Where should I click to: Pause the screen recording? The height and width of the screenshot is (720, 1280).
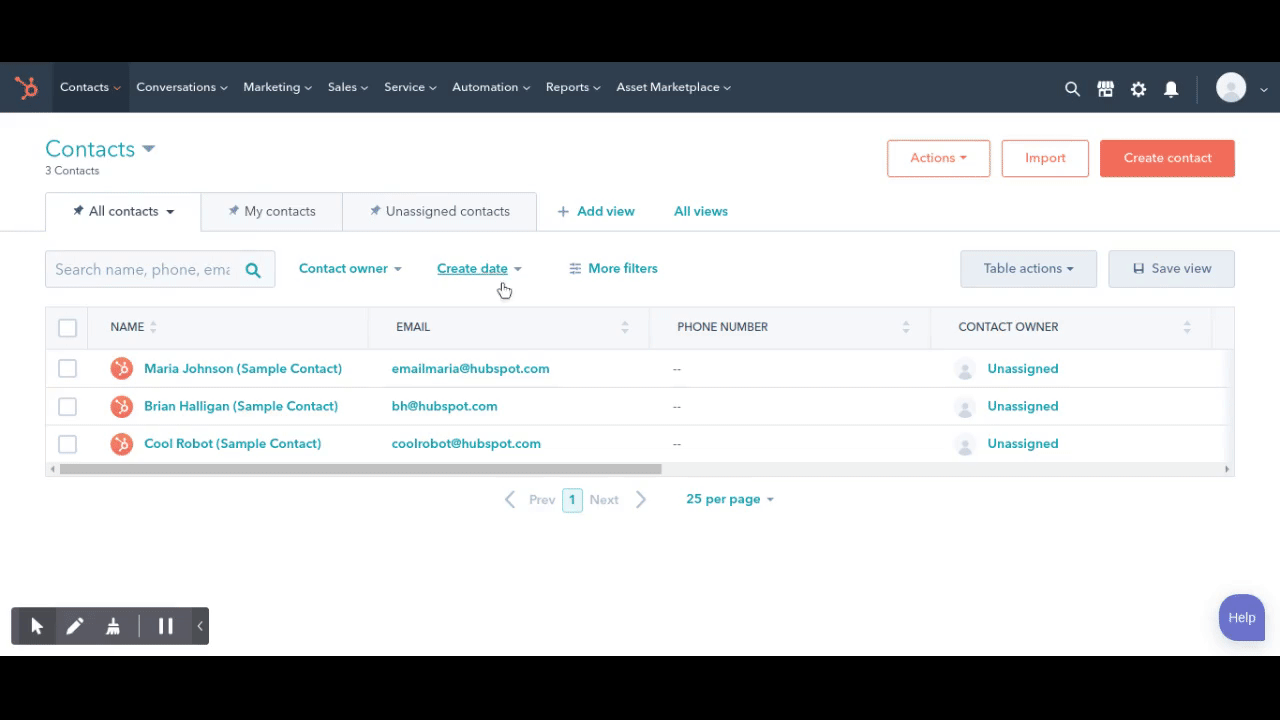click(x=166, y=626)
